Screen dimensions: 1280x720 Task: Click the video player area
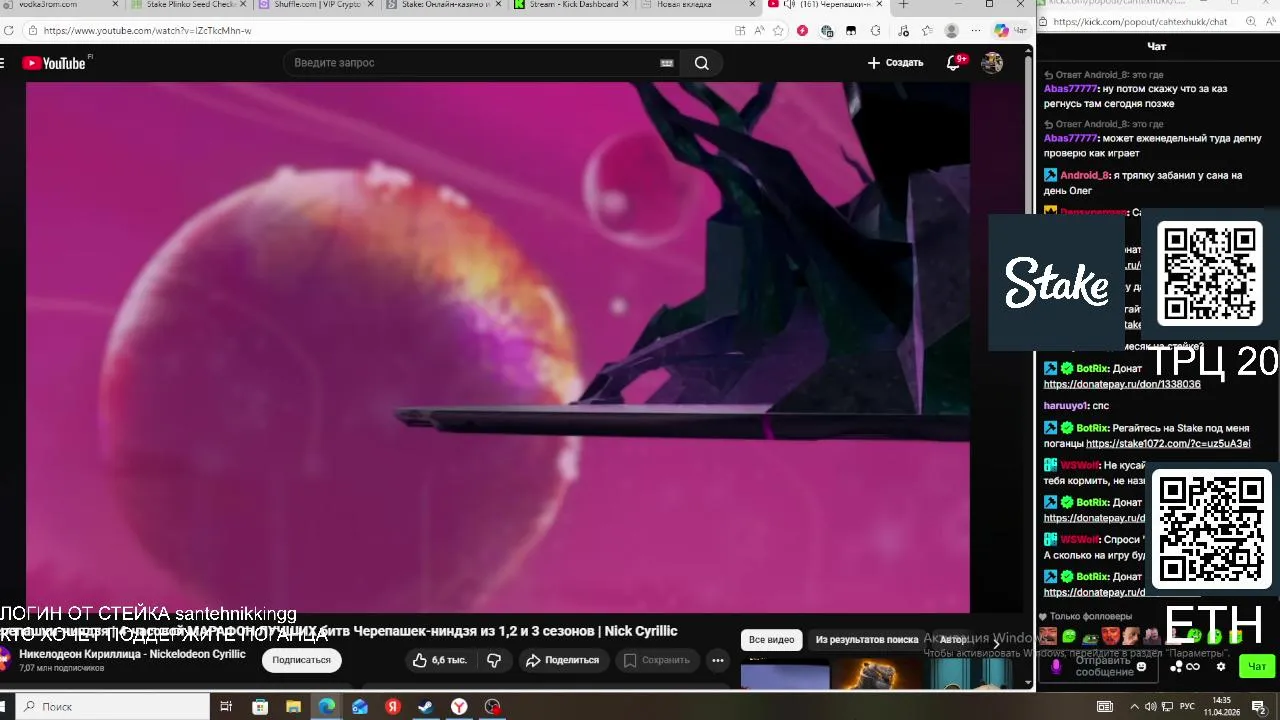click(x=497, y=347)
